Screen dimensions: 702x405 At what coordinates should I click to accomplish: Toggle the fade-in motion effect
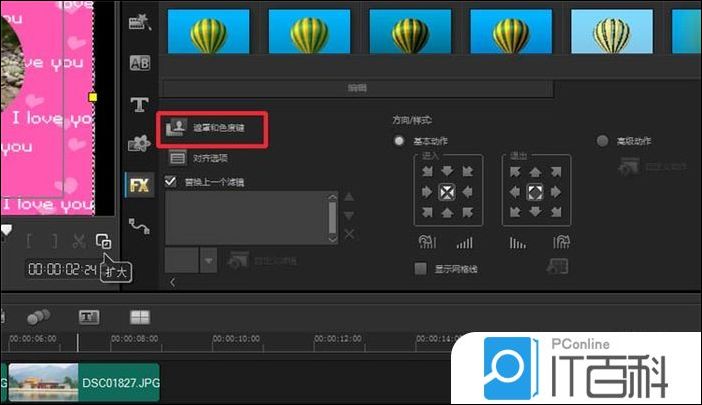point(465,243)
